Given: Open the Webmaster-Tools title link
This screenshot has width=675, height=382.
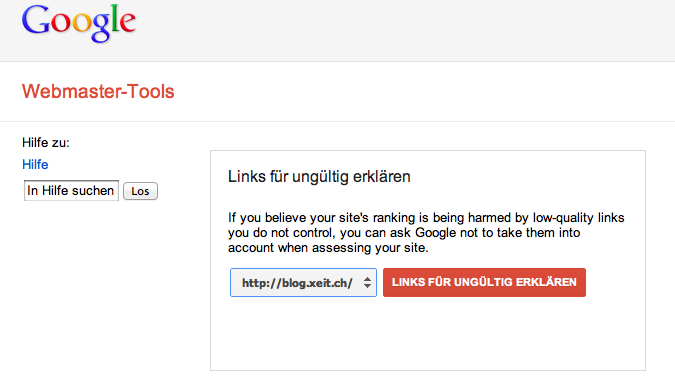Looking at the screenshot, I should 98,91.
